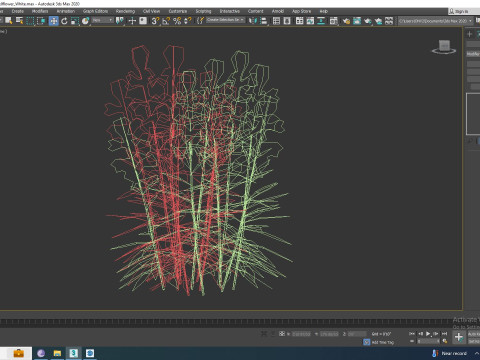Open Schematic View icon
This screenshot has width=480, height=360.
tap(321, 21)
